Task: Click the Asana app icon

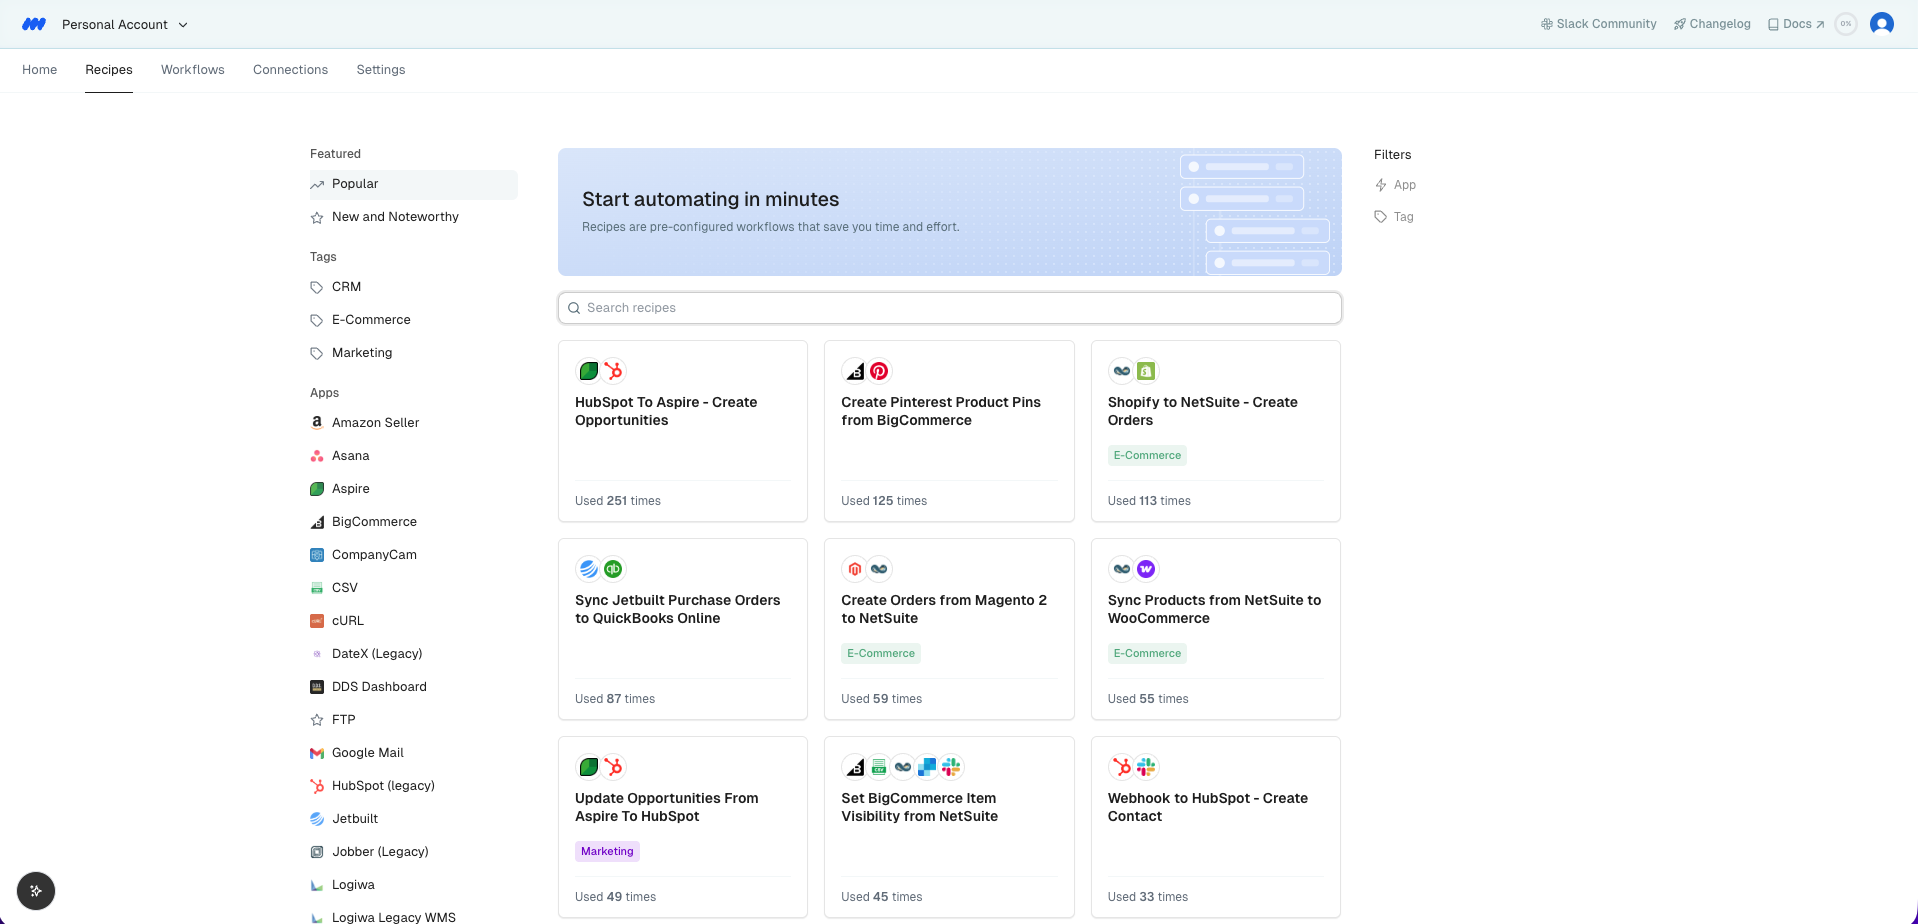Action: 317,456
